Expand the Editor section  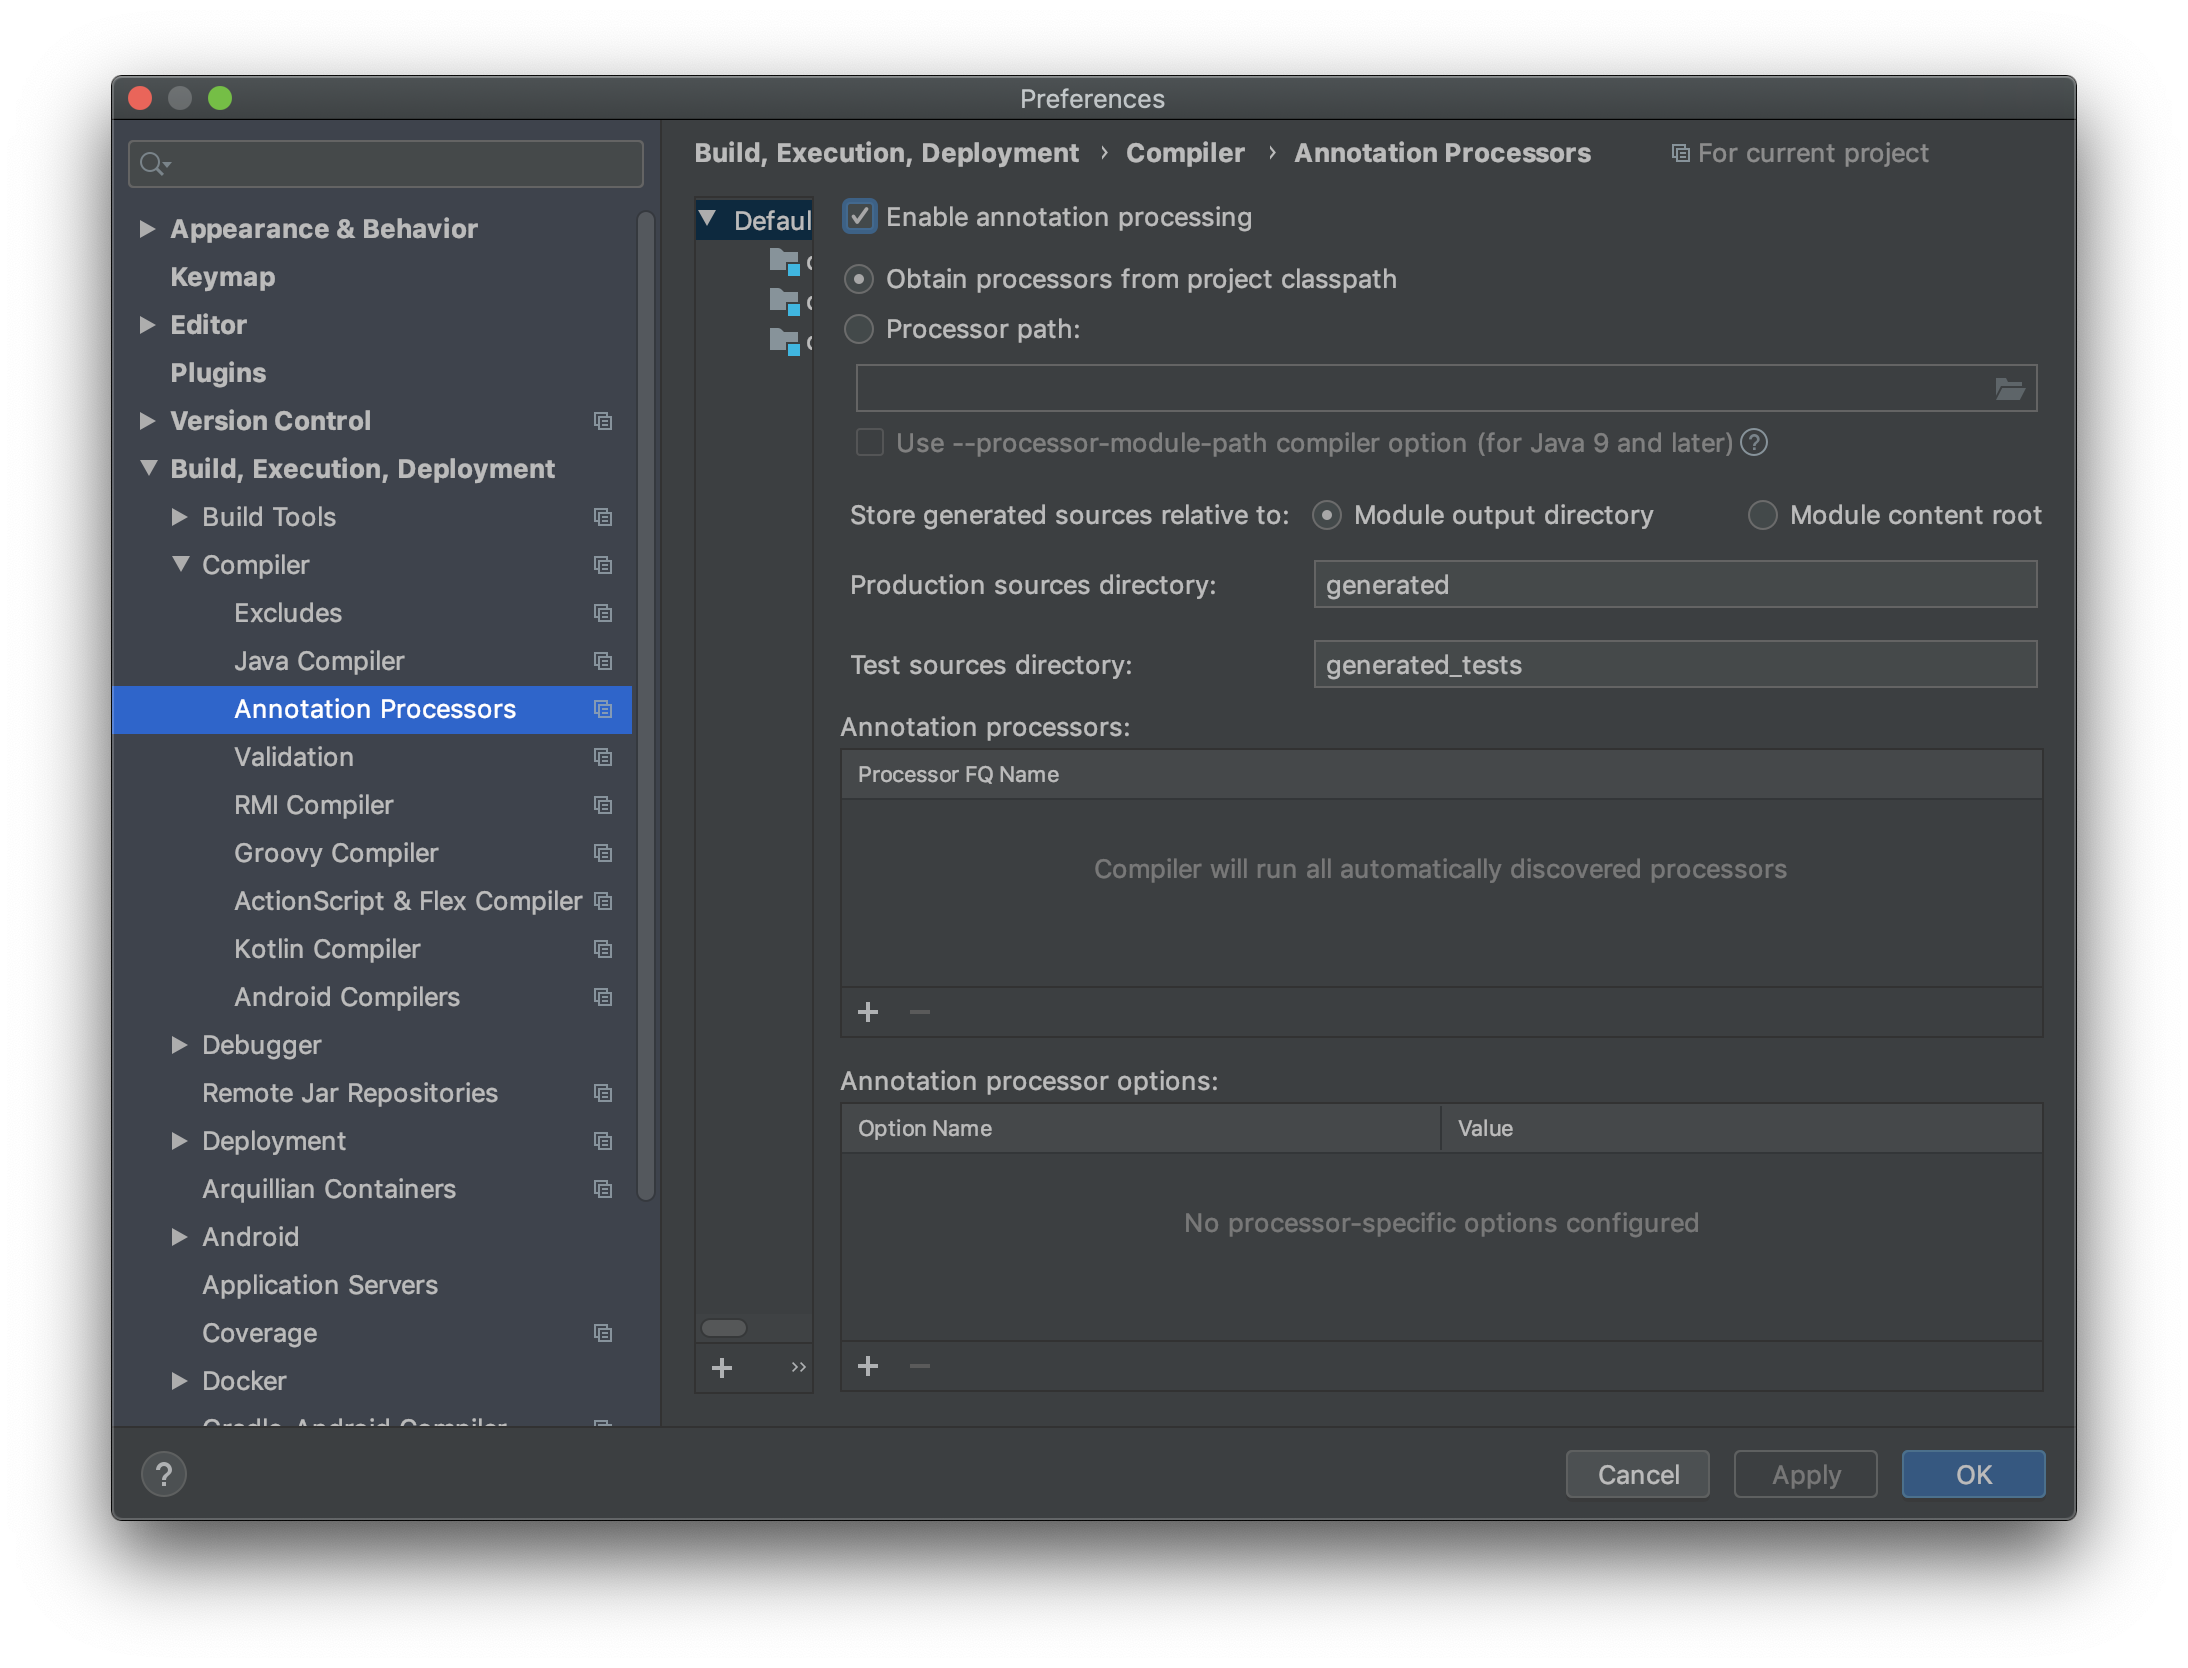click(148, 325)
